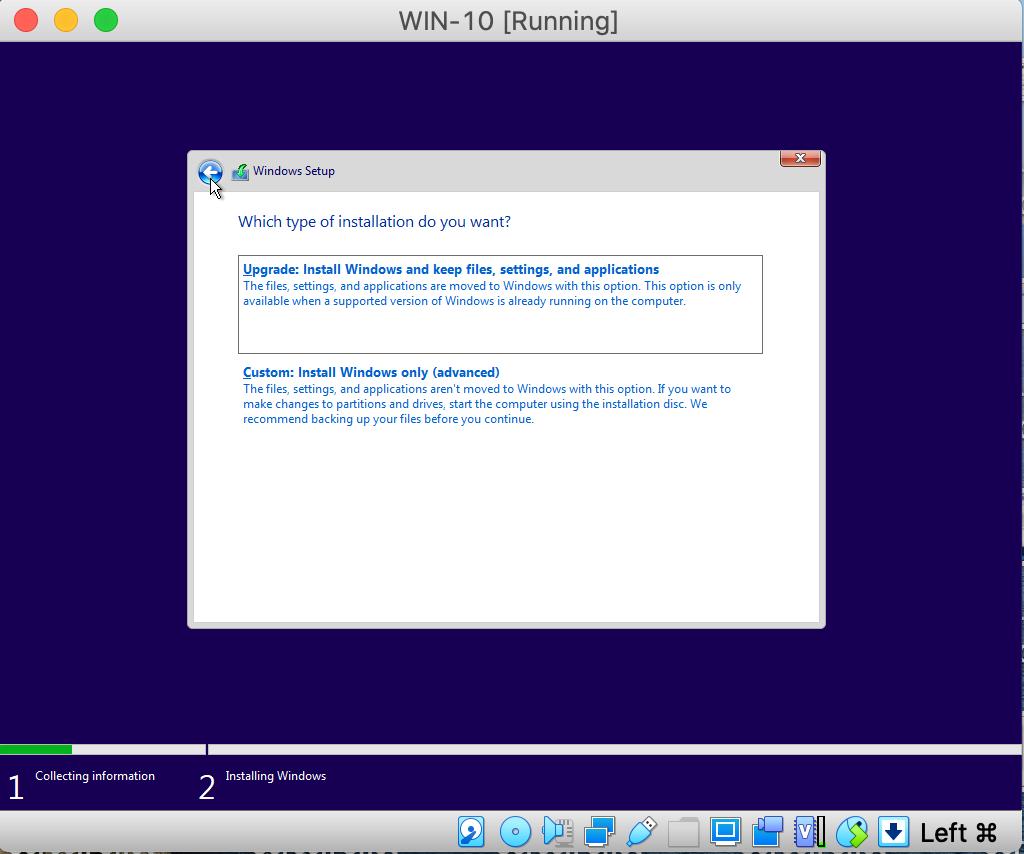
Task: Open optical disc indicator in status bar
Action: click(515, 832)
